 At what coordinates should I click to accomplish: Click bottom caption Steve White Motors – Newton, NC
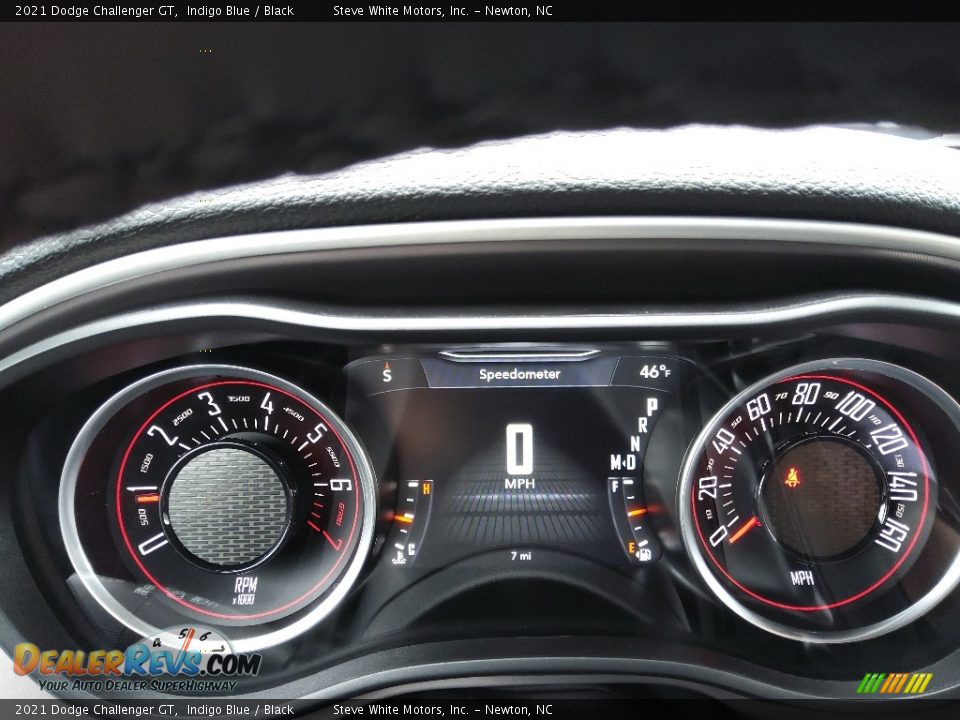pos(443,710)
